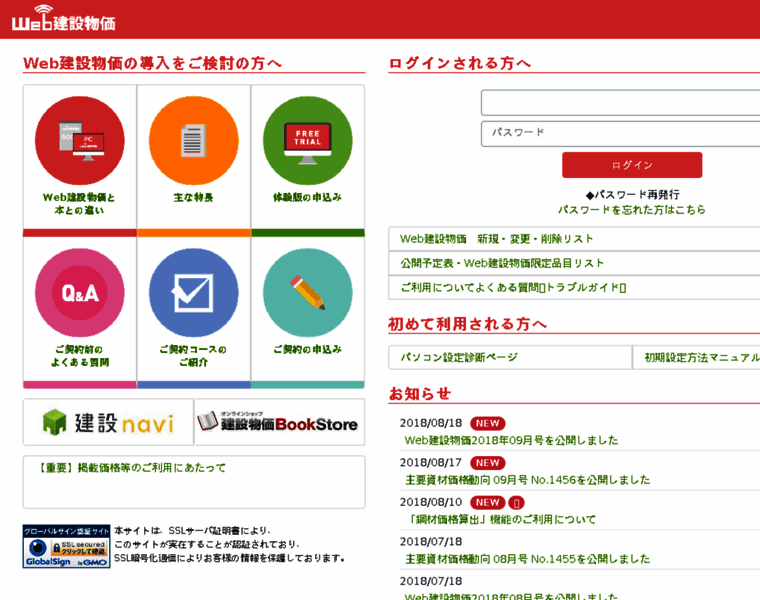Open news 「鋼材価格算出」機能のご利用について

[502, 520]
